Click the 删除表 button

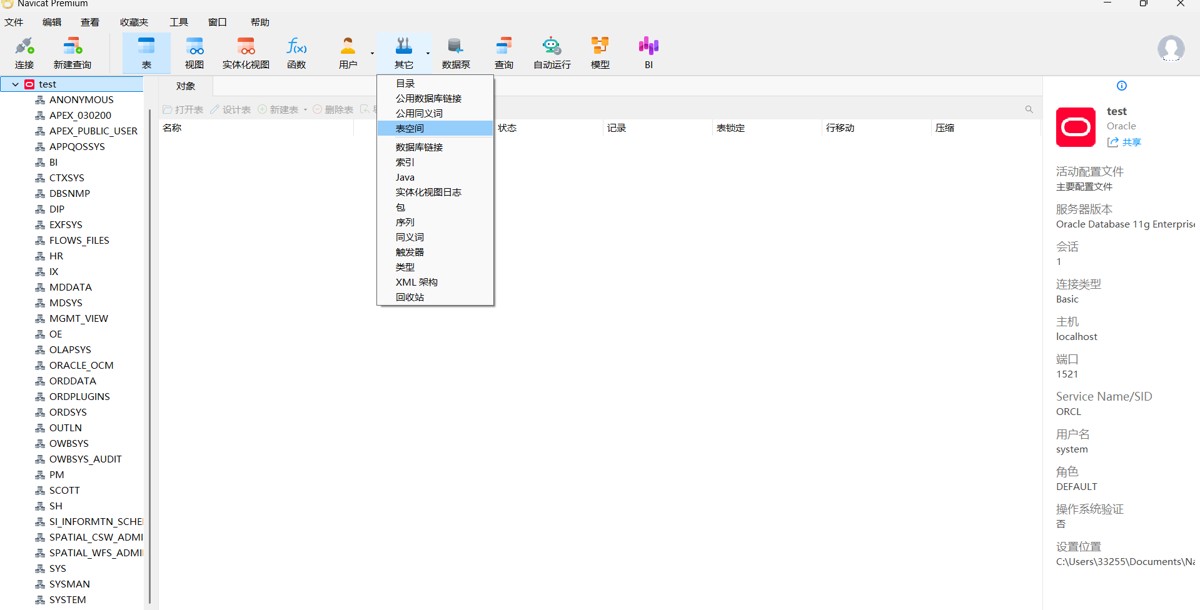click(333, 110)
